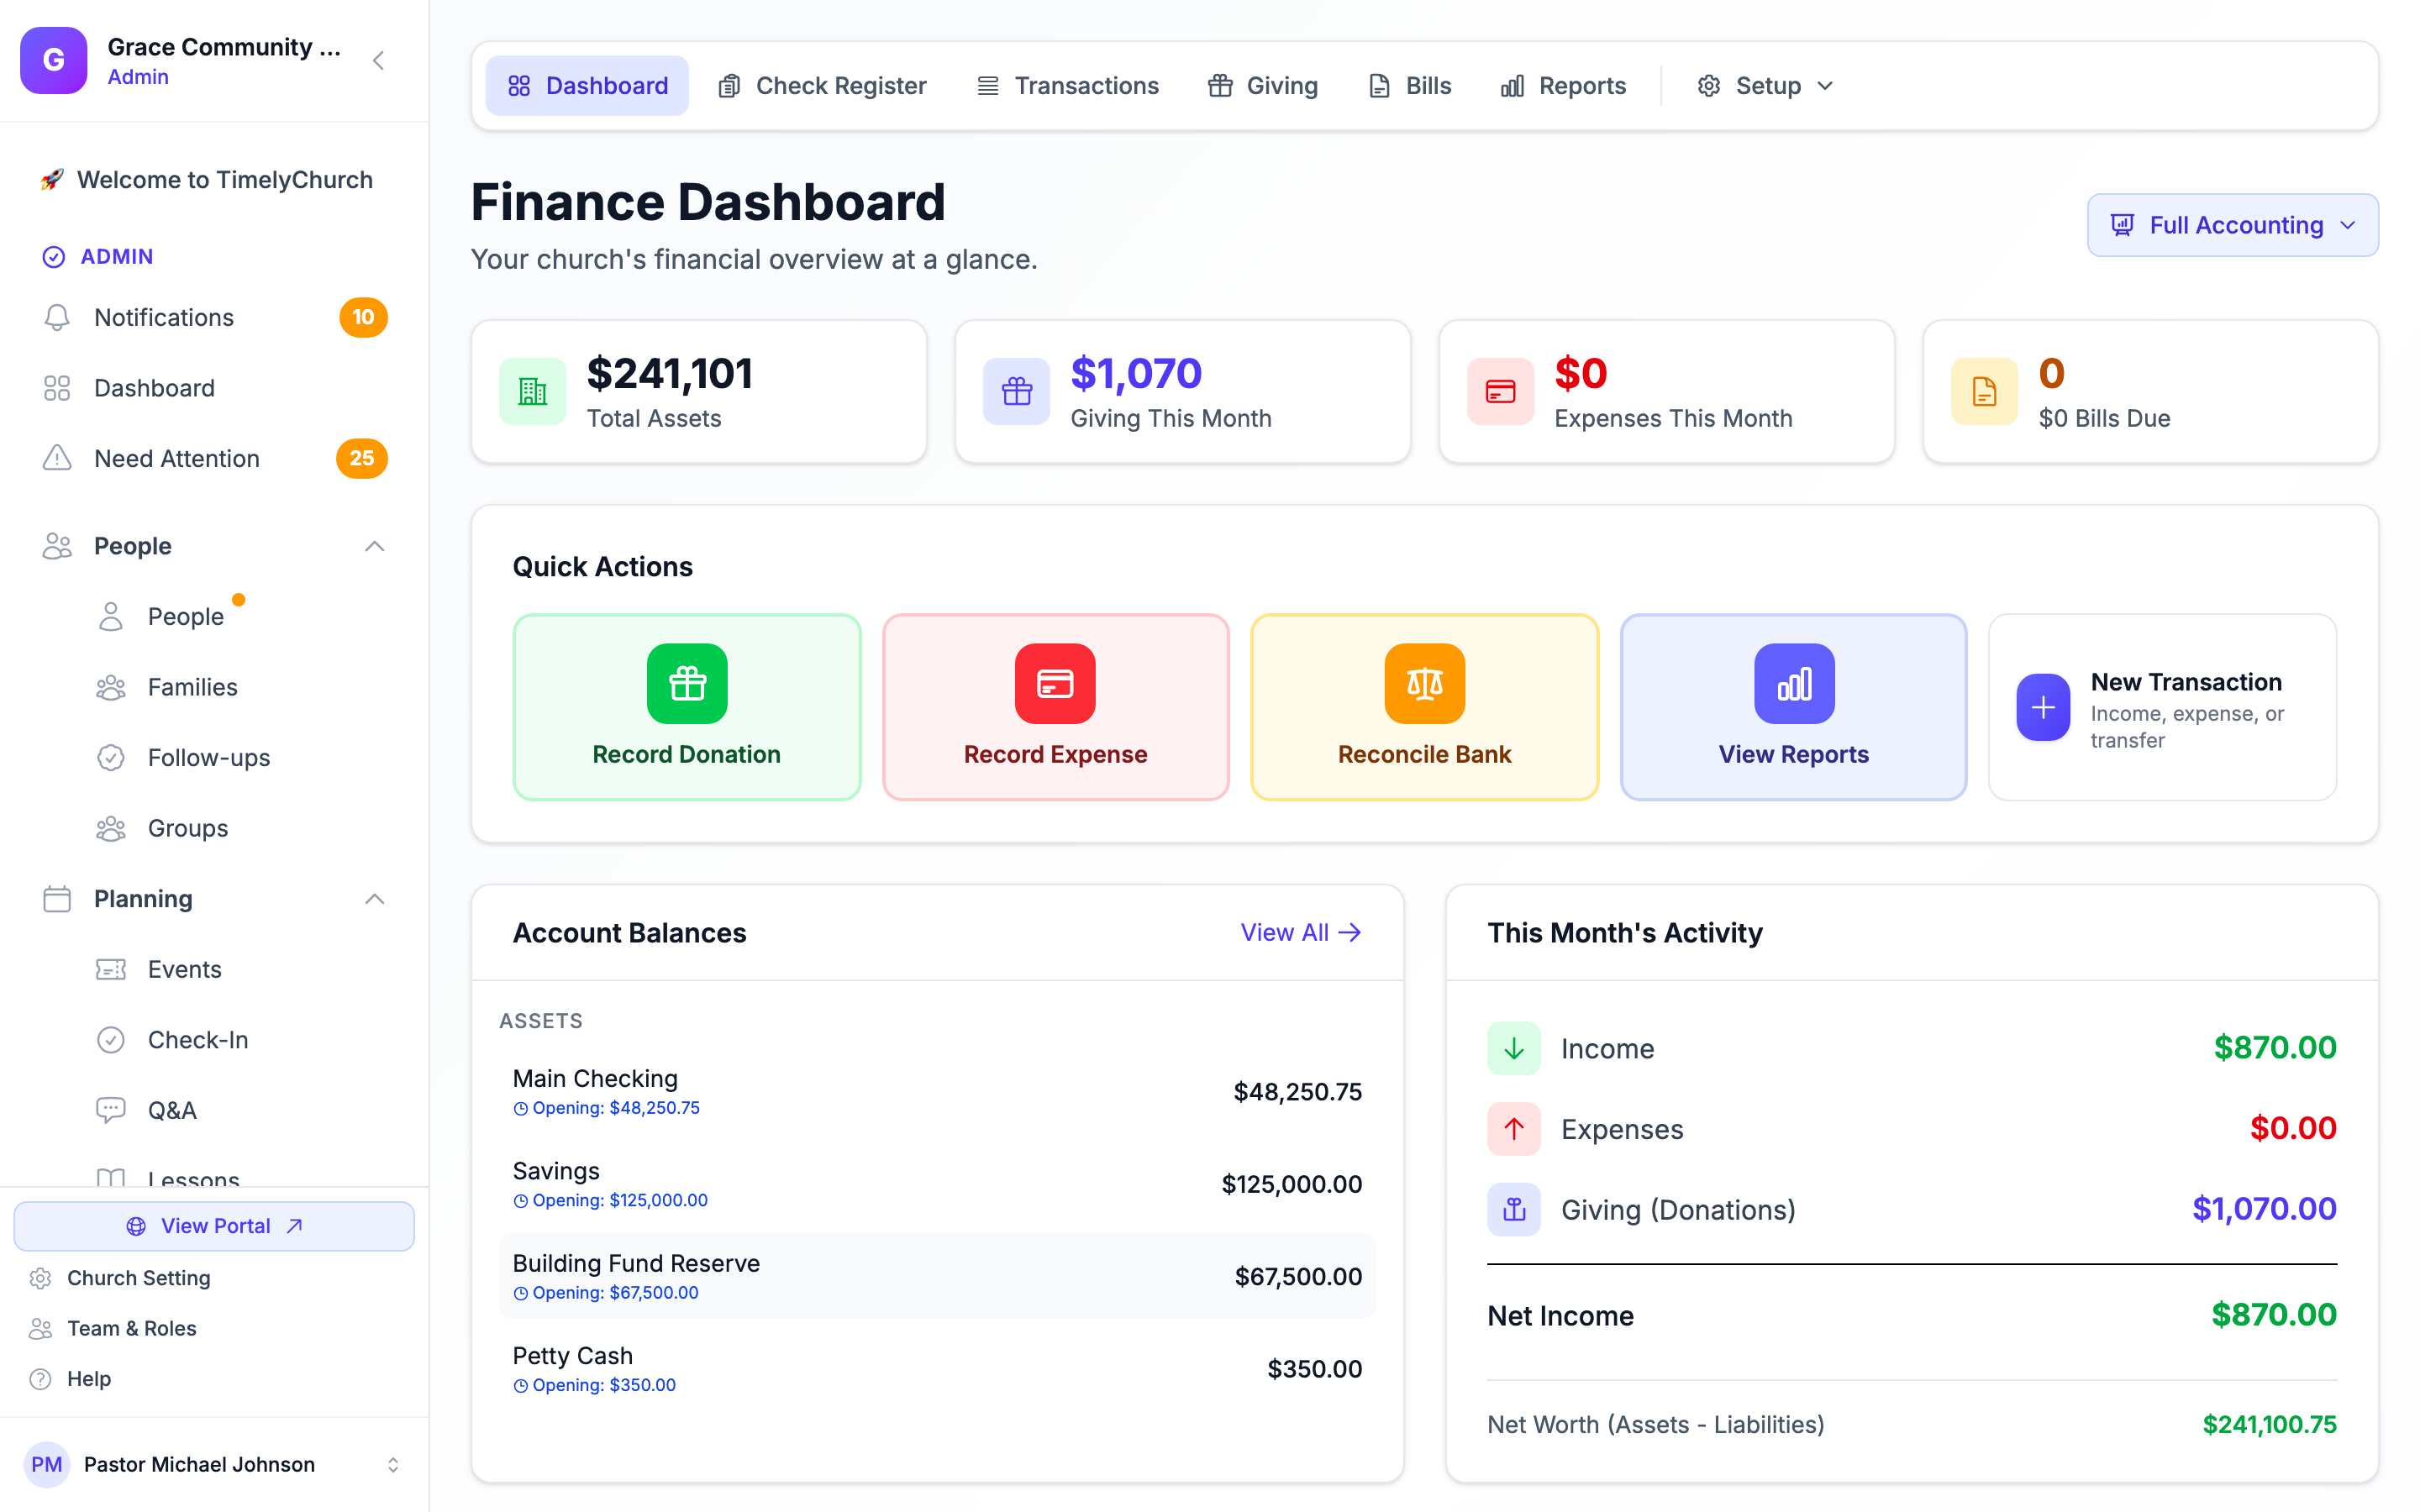2420x1512 pixels.
Task: Collapse the sidebar with the left chevron
Action: (x=379, y=61)
